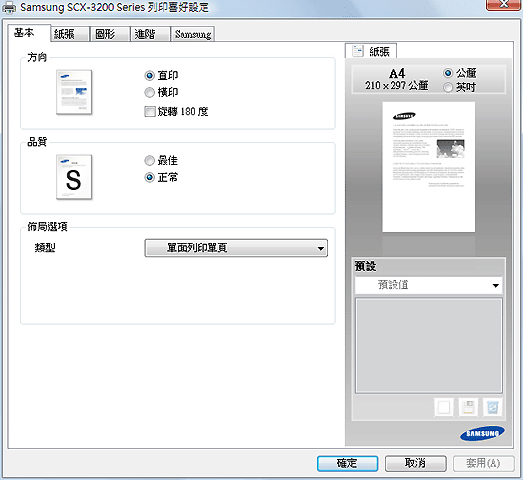Choose 最佳 print quality
523x480 pixels.
point(161,161)
